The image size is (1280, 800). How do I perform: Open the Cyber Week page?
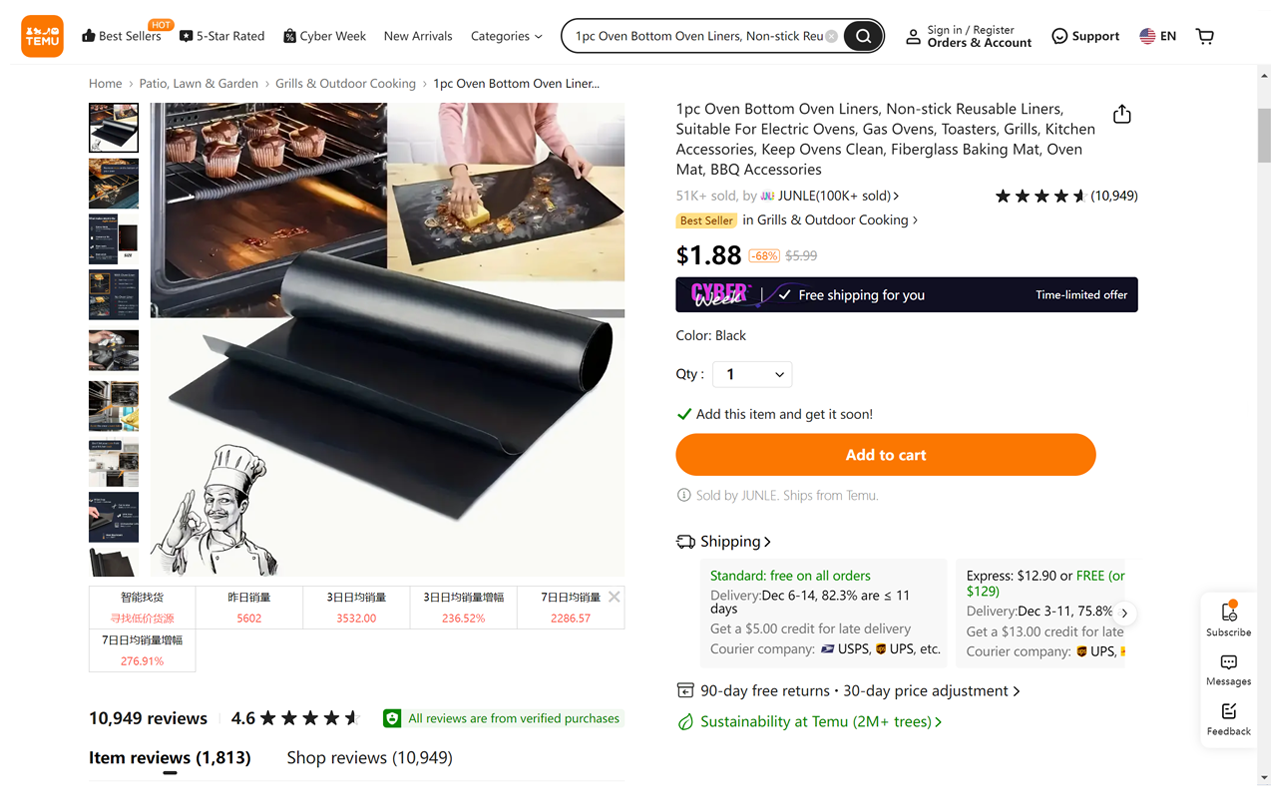[324, 36]
